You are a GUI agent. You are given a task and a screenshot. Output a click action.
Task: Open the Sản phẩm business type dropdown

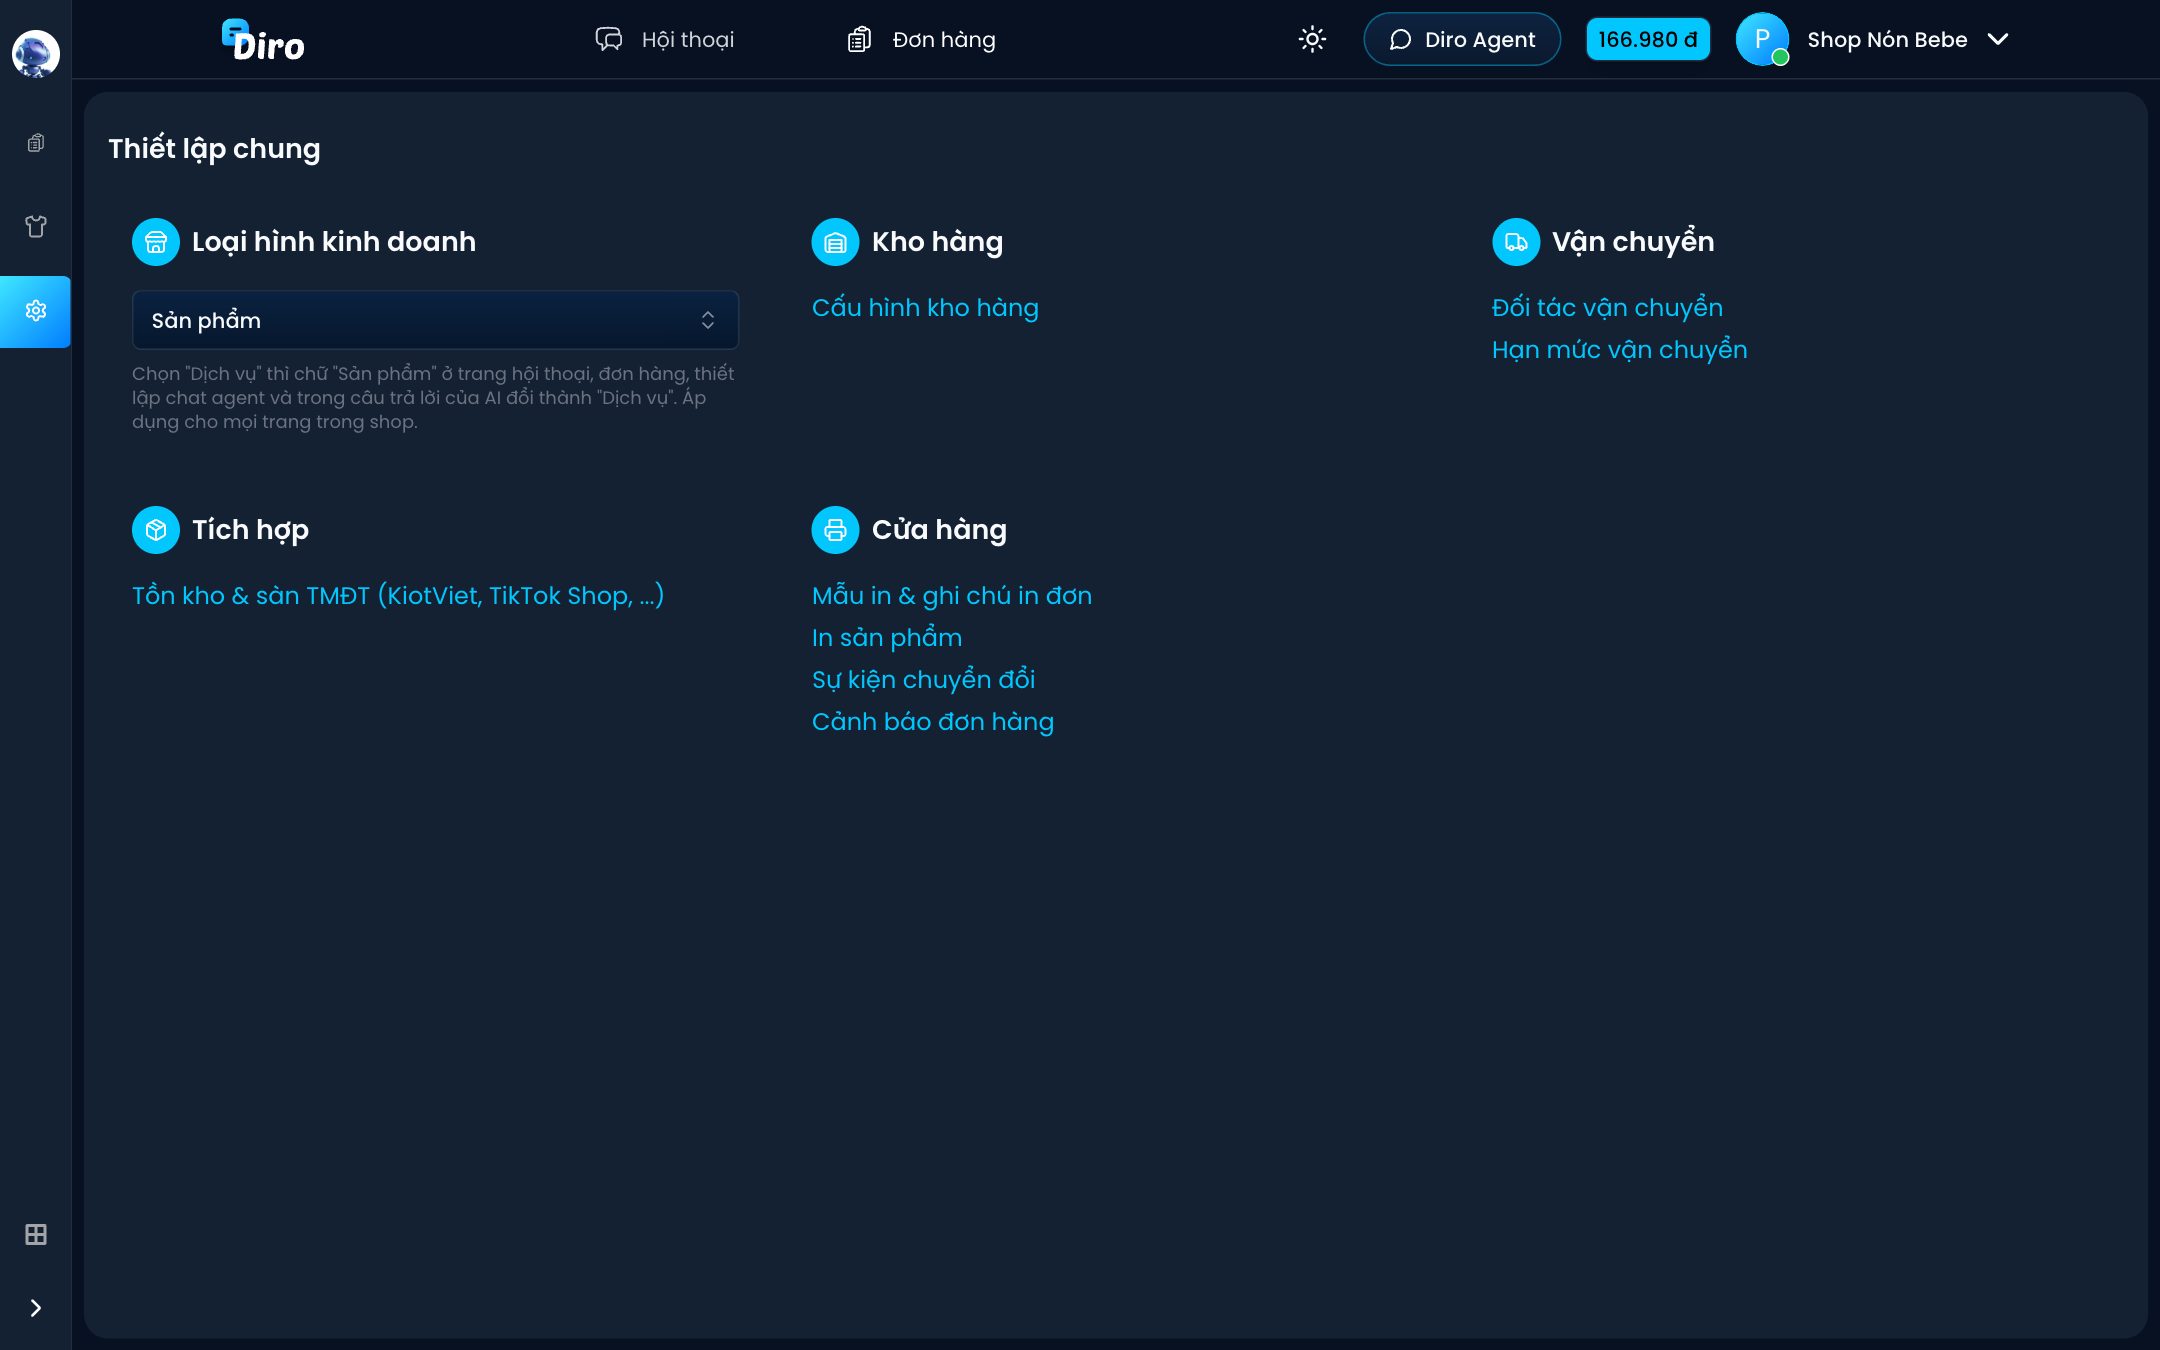click(x=435, y=320)
